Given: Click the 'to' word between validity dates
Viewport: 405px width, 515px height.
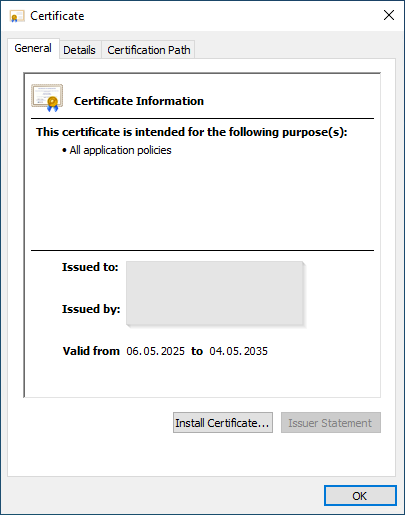Looking at the screenshot, I should (197, 351).
